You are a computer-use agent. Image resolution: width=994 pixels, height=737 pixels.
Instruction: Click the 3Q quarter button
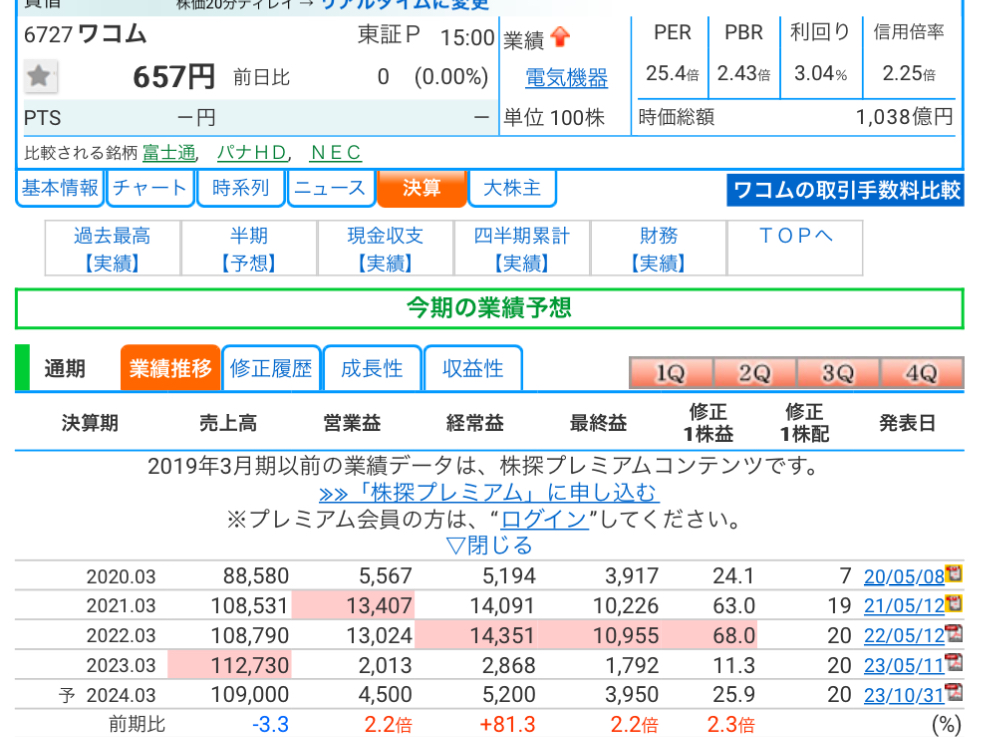838,373
